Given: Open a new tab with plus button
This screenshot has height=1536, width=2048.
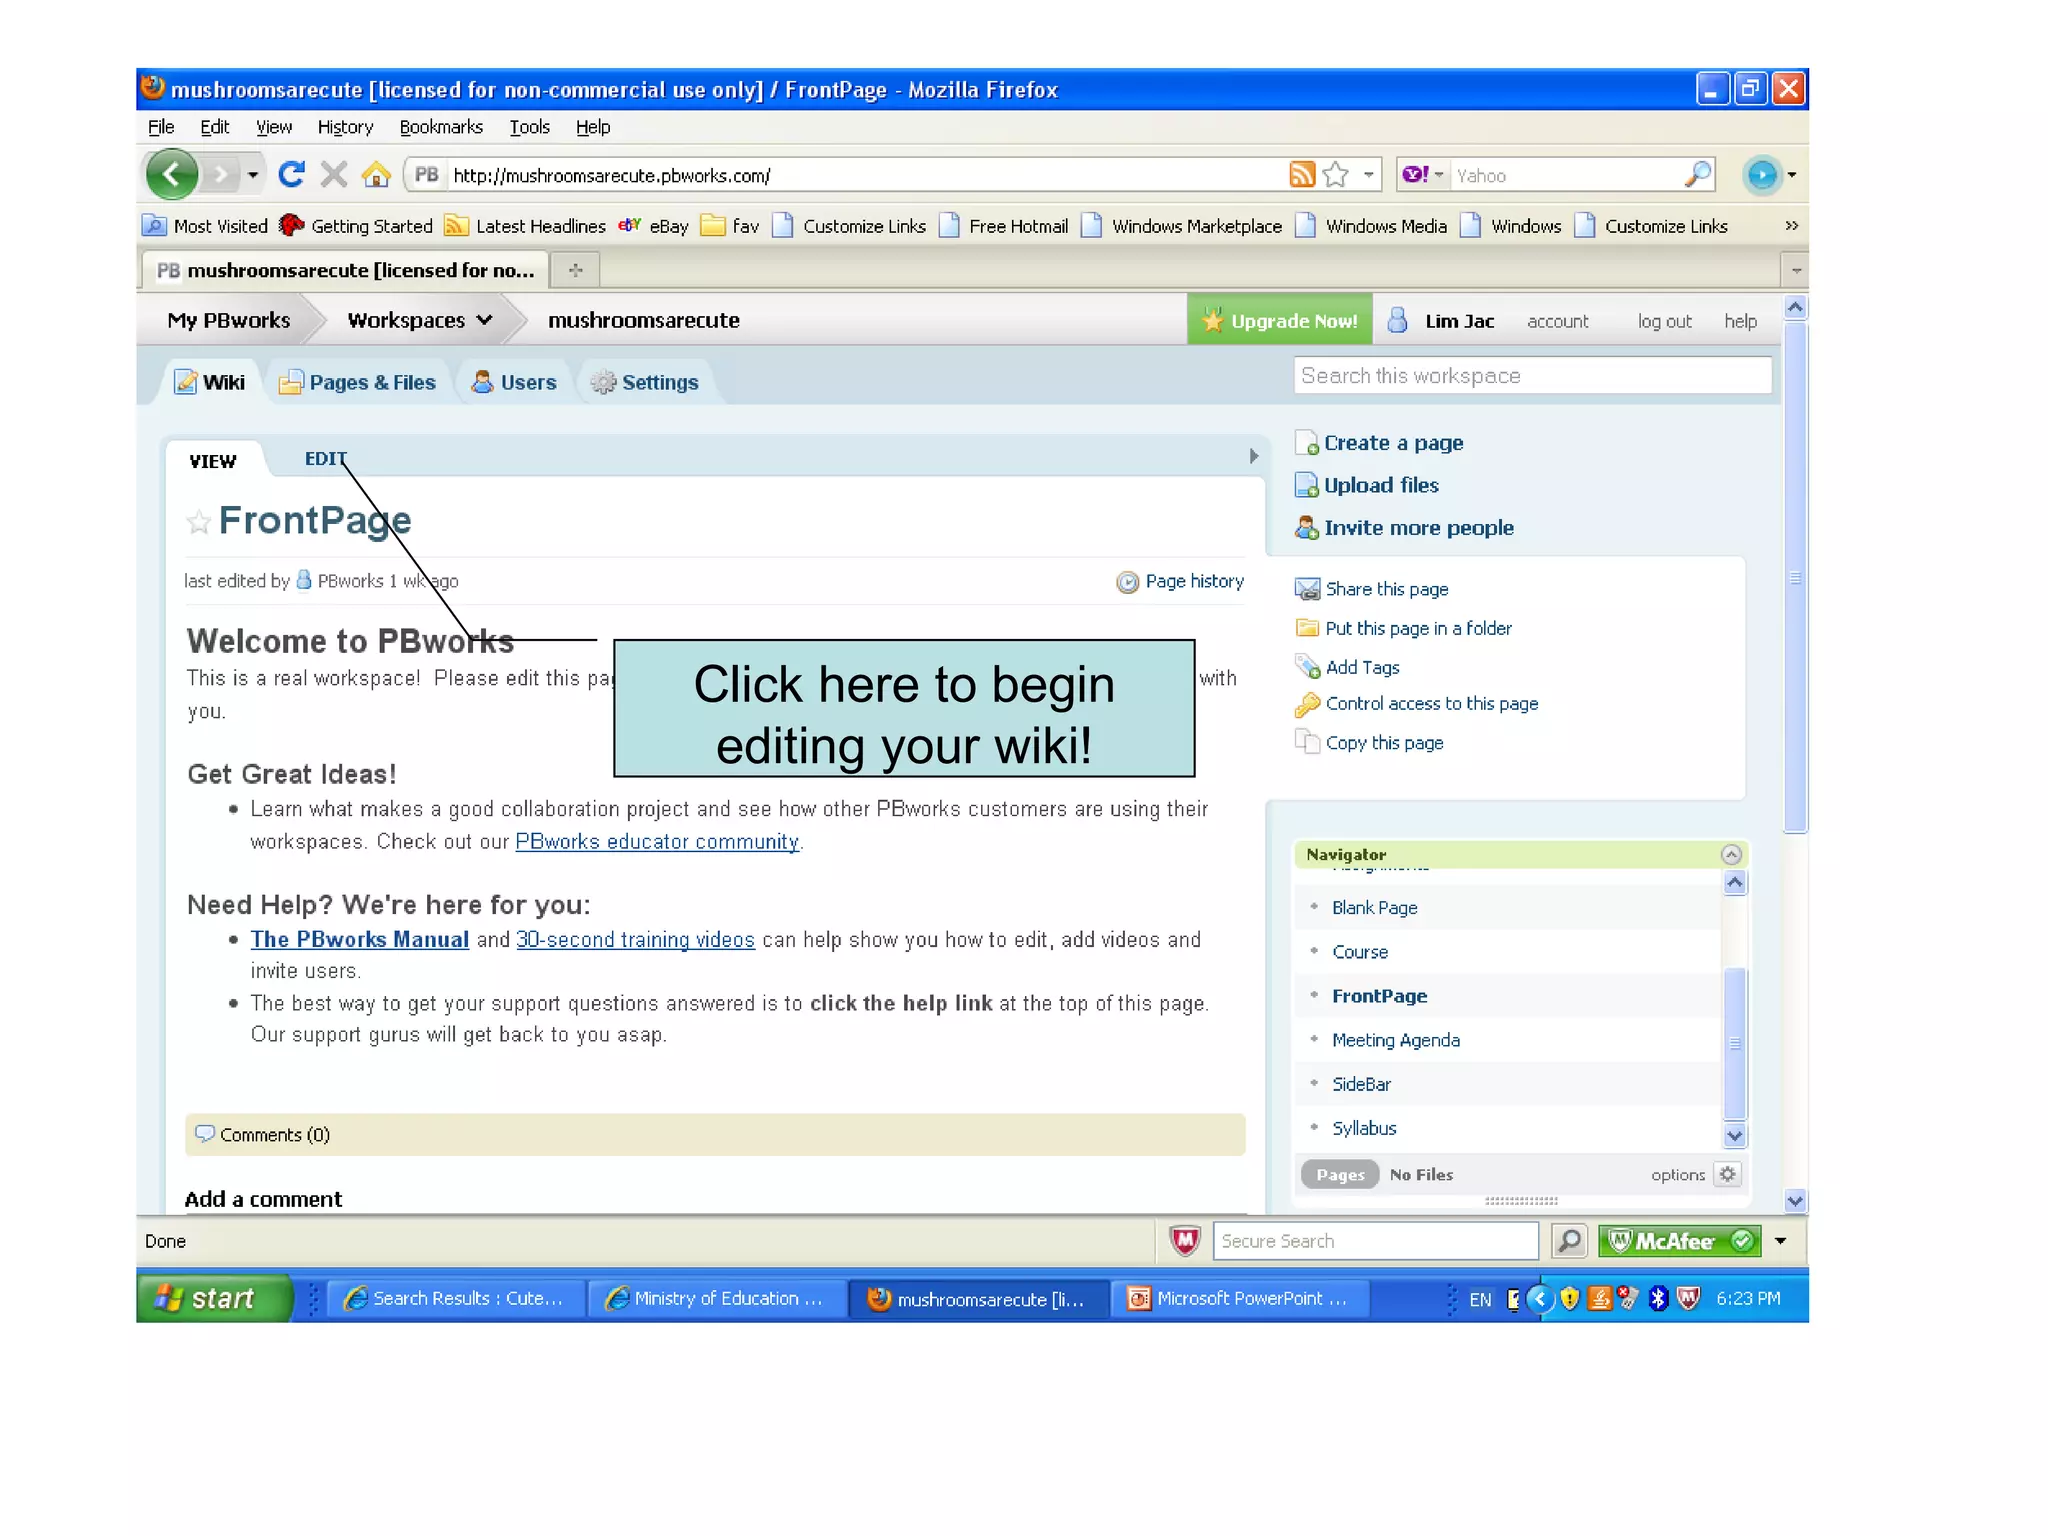Looking at the screenshot, I should tap(575, 270).
